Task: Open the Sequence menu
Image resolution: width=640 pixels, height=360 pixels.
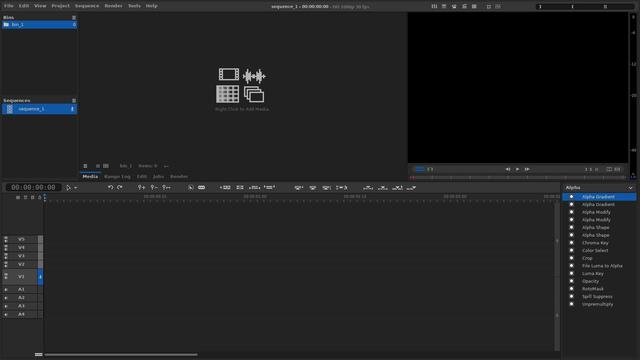Action: point(87,6)
